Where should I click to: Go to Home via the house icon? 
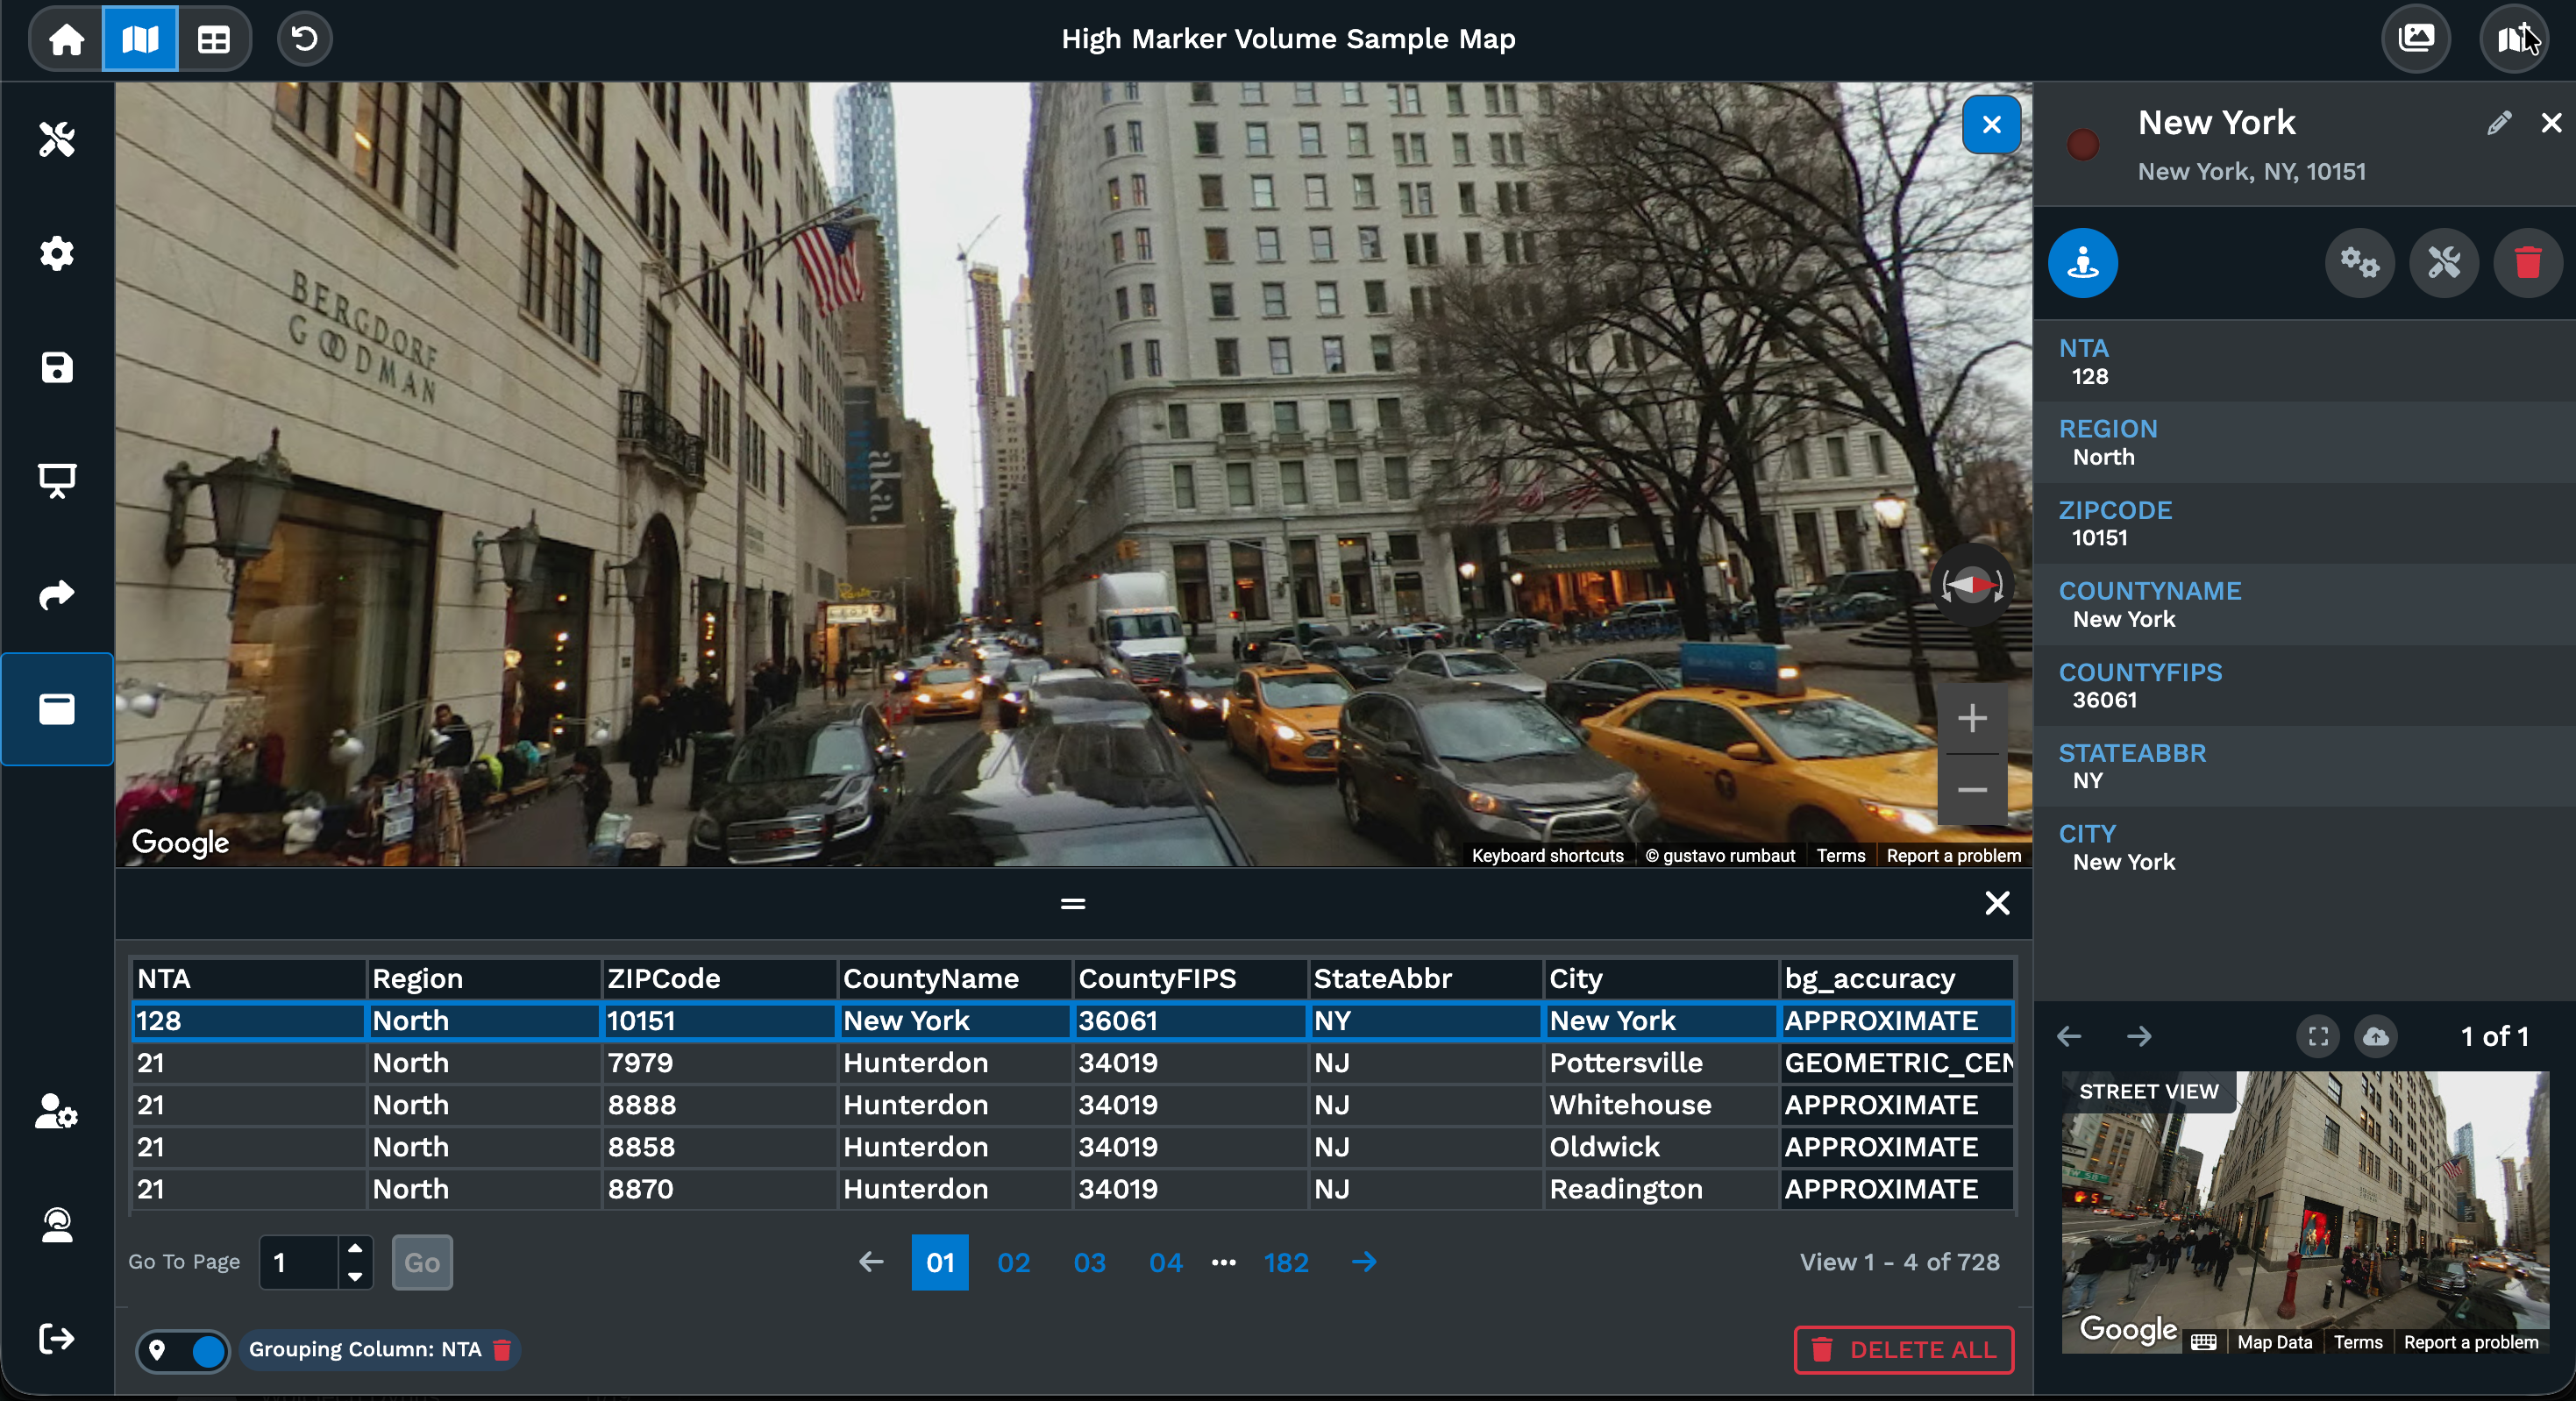click(x=65, y=39)
